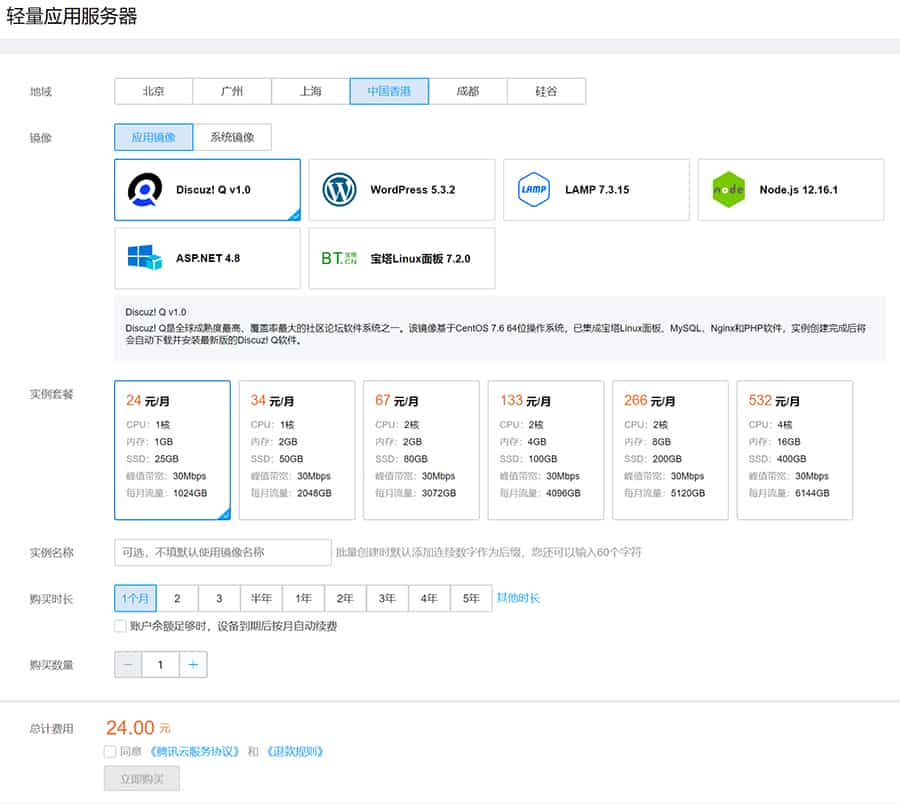This screenshot has height=804, width=900.
Task: Choose the Node.js 12.16.1 image label
Action: tap(798, 189)
